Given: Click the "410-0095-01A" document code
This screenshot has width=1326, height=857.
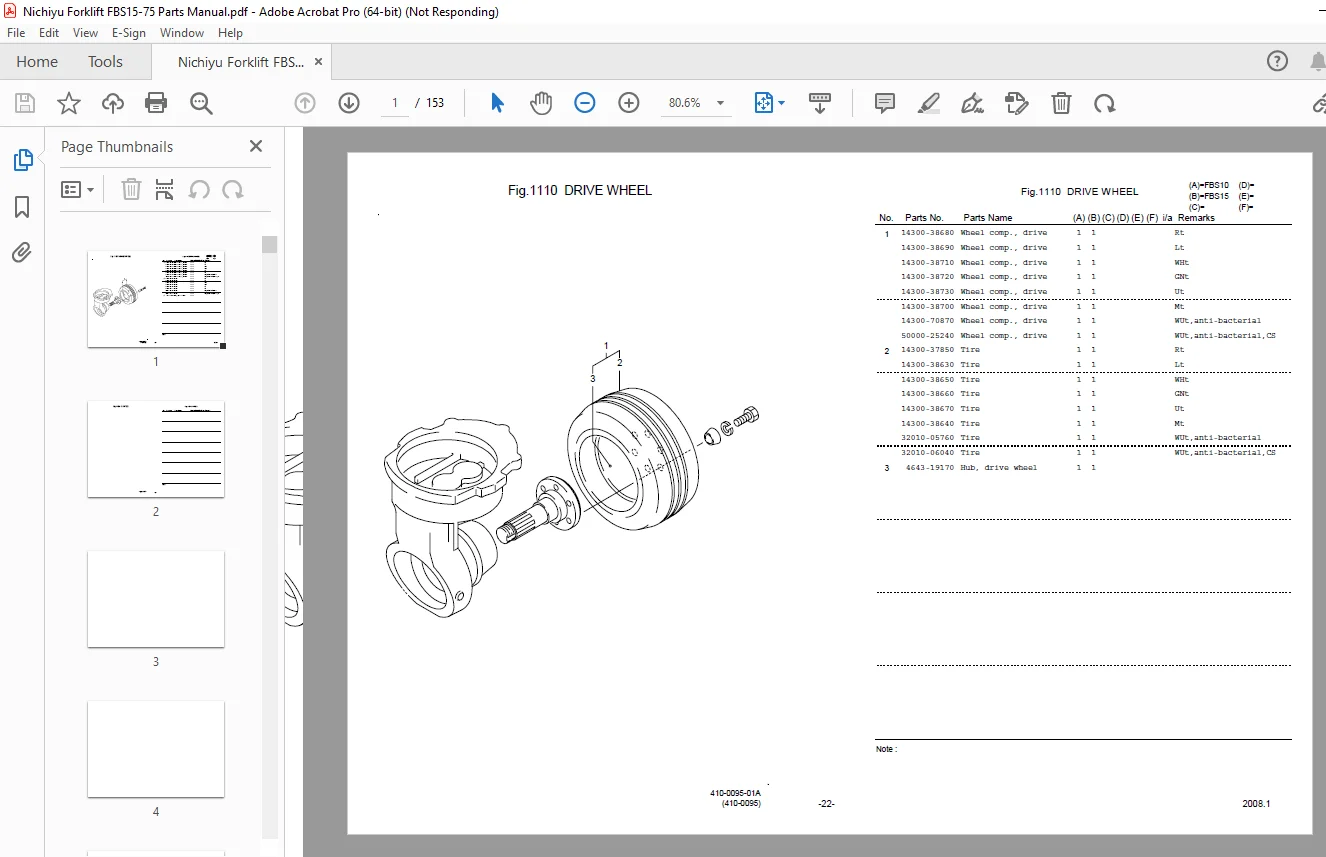Looking at the screenshot, I should tap(736, 794).
